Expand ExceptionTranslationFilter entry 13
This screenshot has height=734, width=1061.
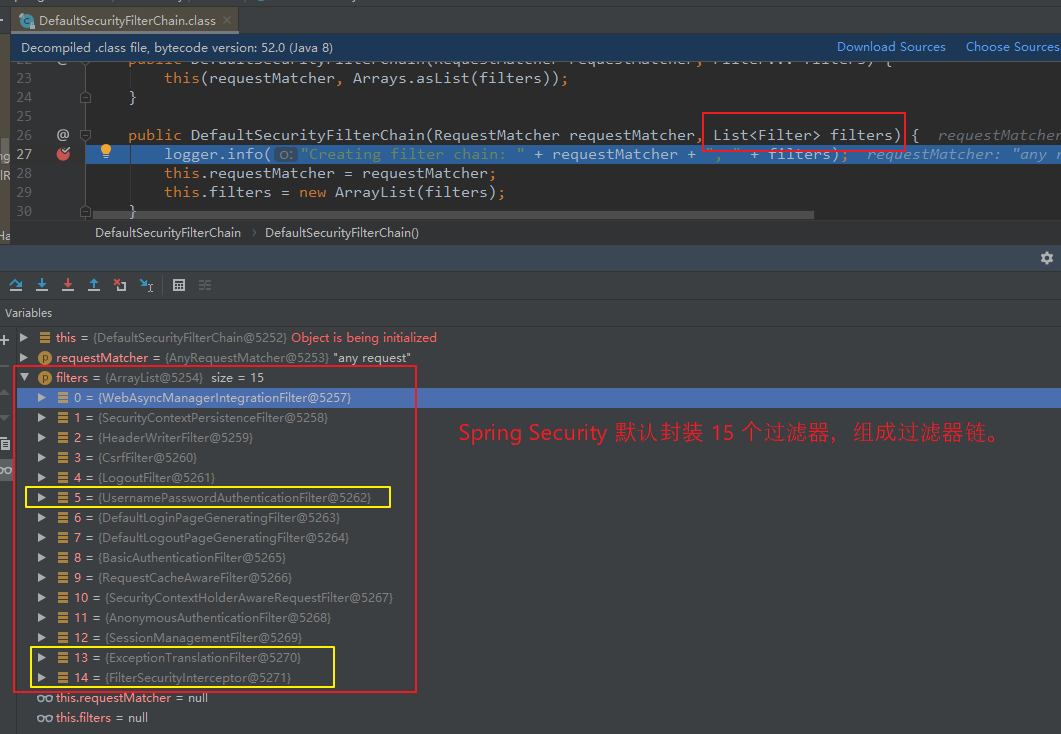(42, 657)
